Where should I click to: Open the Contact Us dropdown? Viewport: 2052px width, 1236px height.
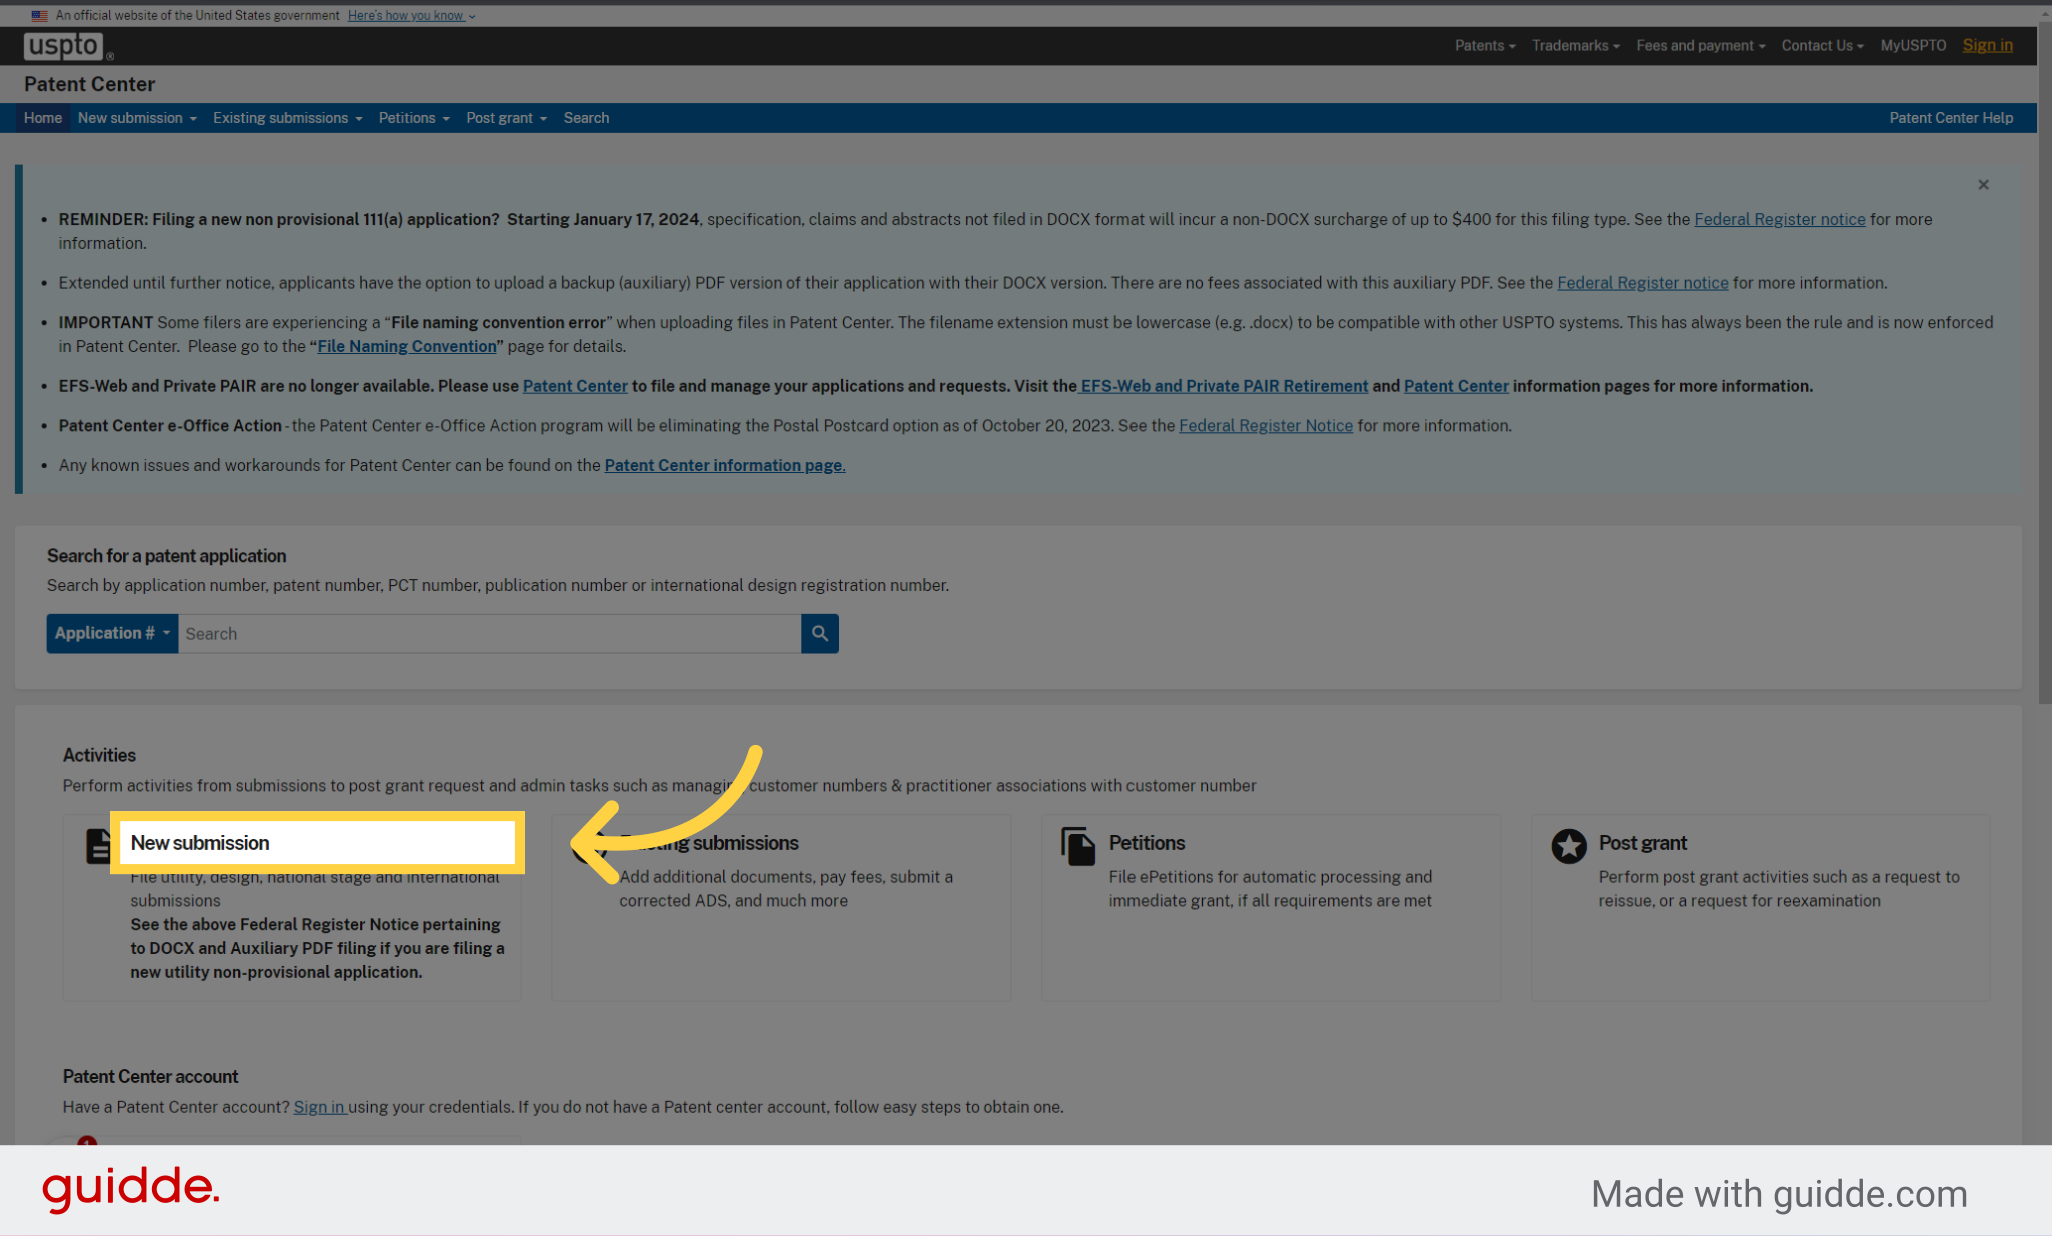coord(1822,45)
